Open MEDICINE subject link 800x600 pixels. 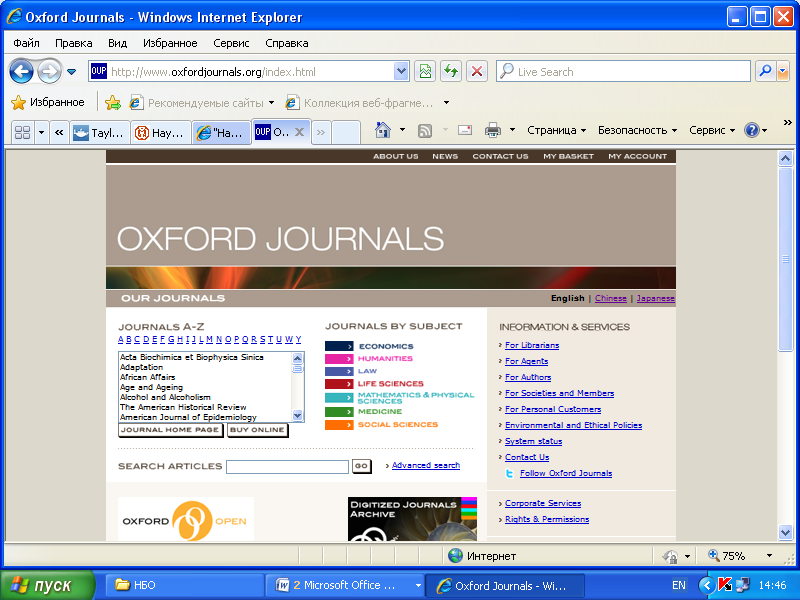380,411
